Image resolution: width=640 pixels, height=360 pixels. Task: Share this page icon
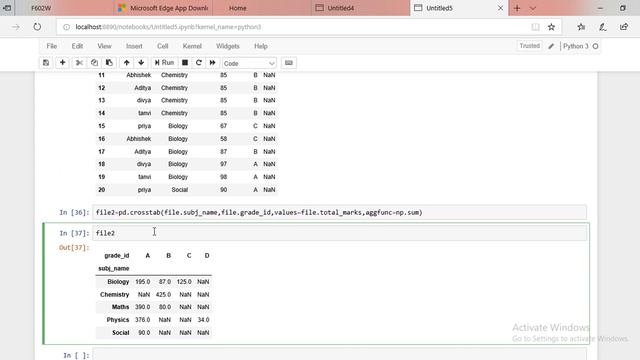tap(624, 27)
